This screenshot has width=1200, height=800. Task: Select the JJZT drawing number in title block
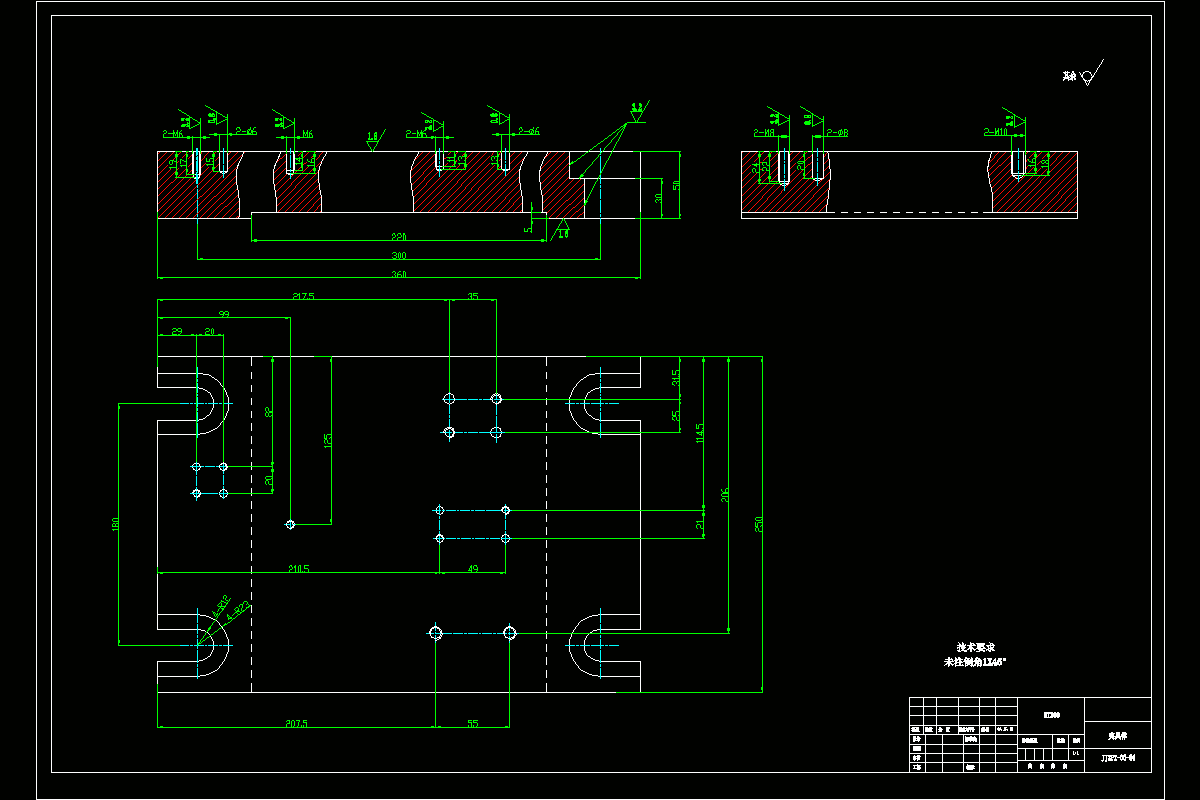pyautogui.click(x=1118, y=759)
